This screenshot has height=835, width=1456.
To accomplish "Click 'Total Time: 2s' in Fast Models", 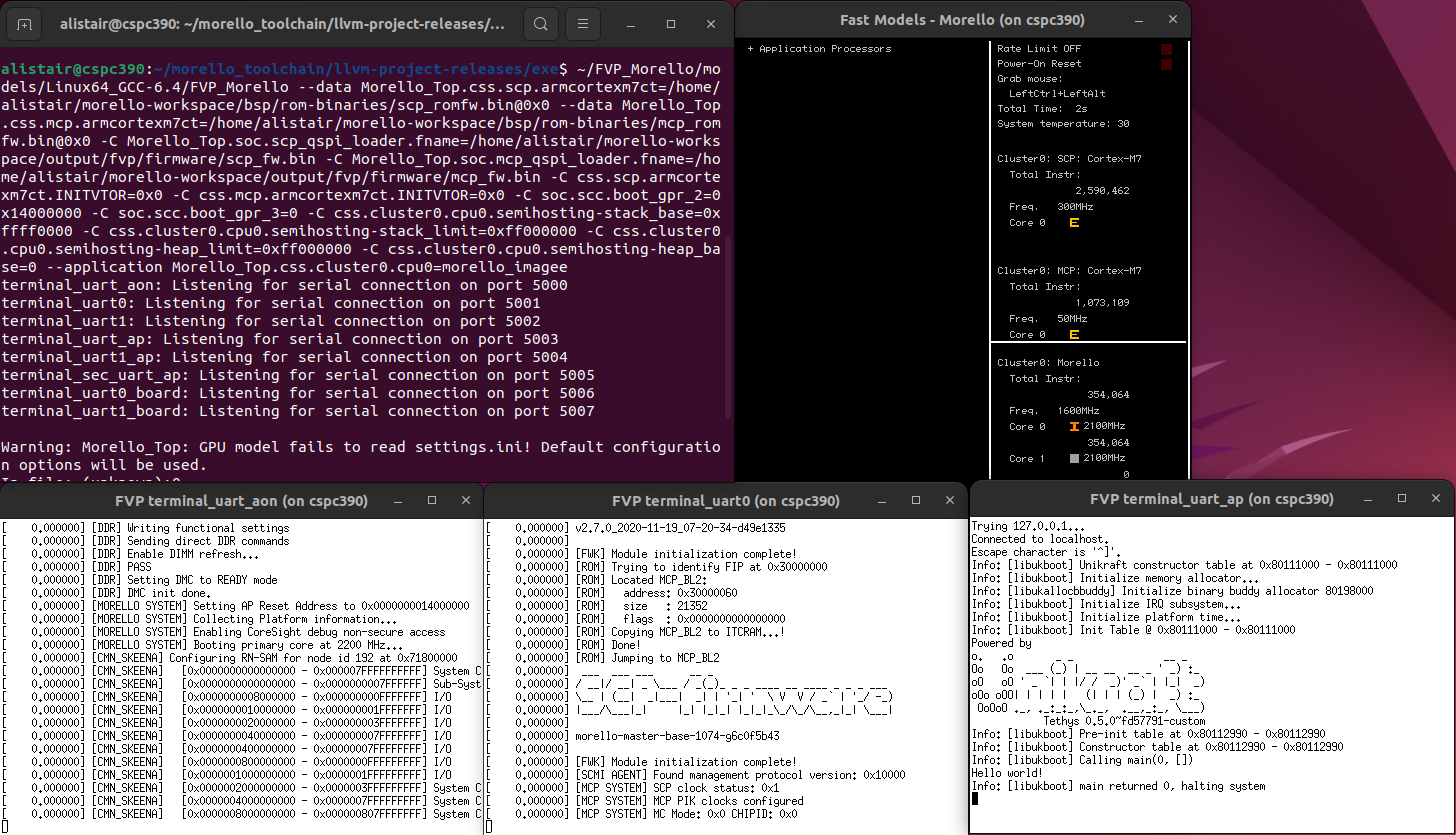I will tap(1042, 108).
